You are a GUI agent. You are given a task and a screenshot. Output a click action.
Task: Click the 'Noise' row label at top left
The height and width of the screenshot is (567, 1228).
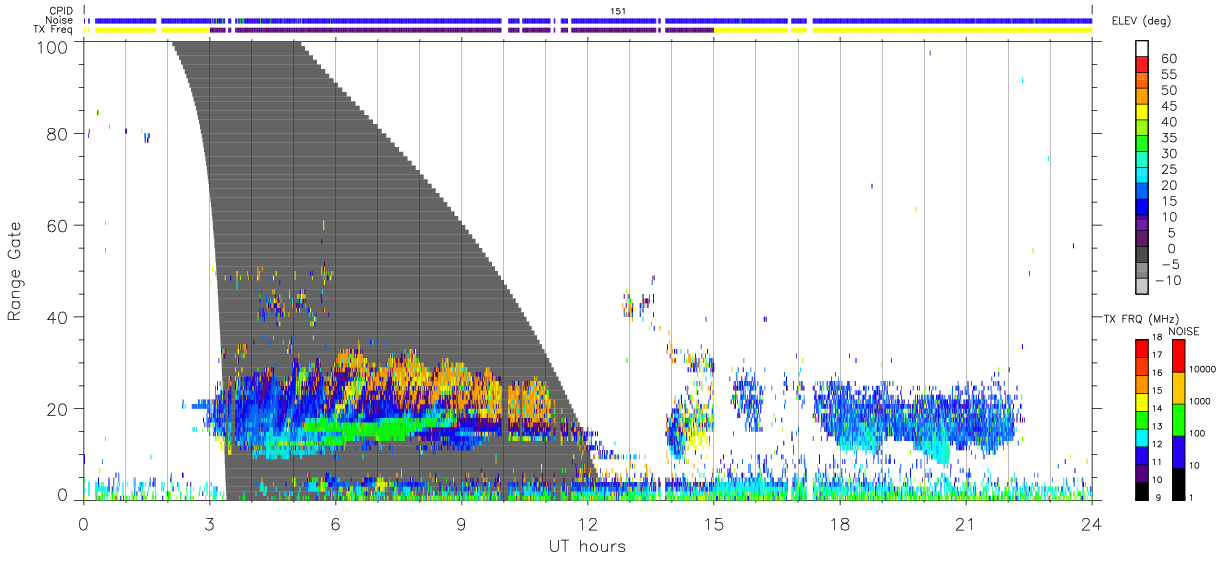tap(59, 20)
